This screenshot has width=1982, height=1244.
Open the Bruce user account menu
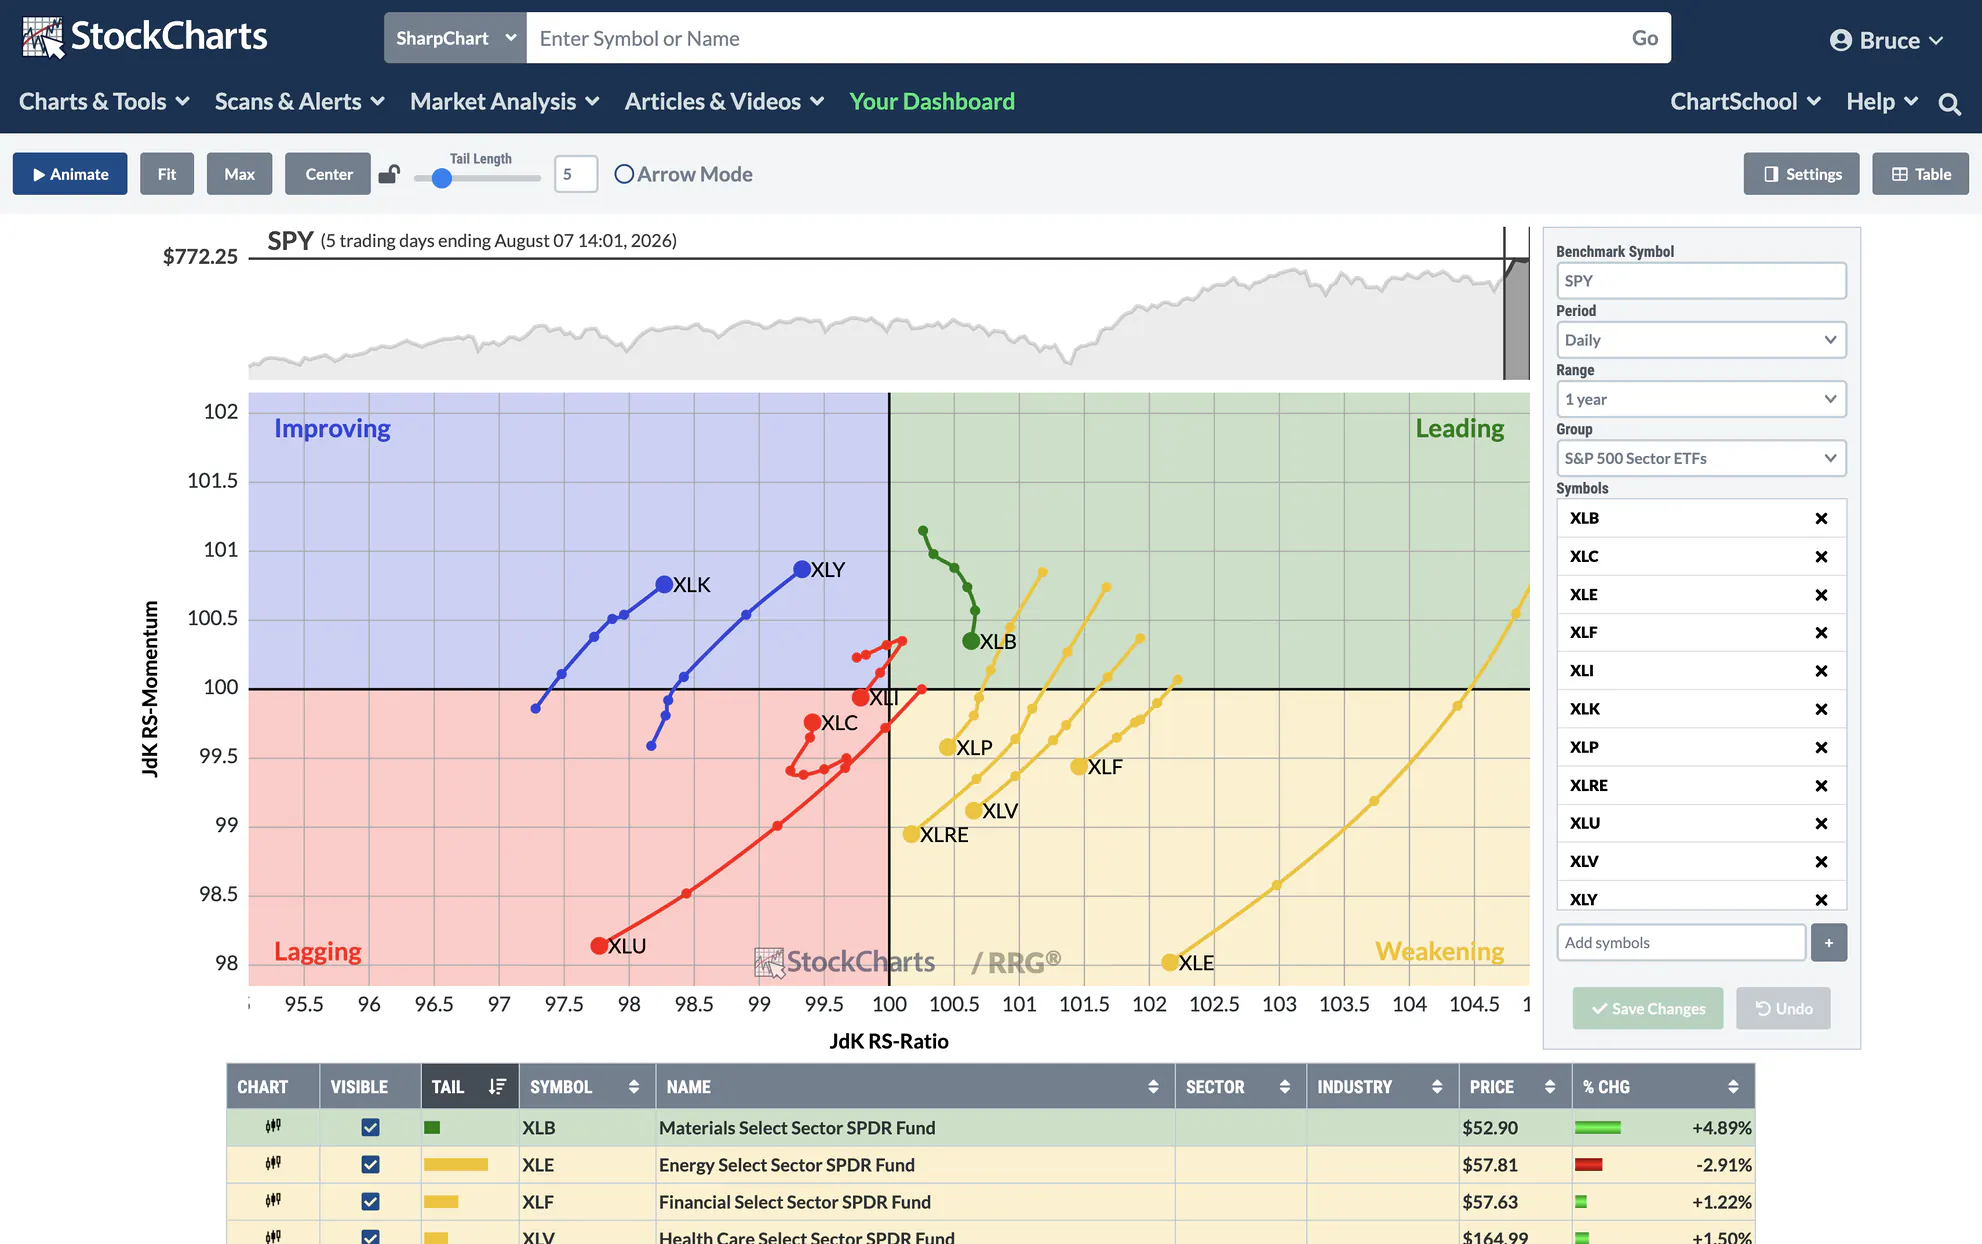tap(1887, 40)
